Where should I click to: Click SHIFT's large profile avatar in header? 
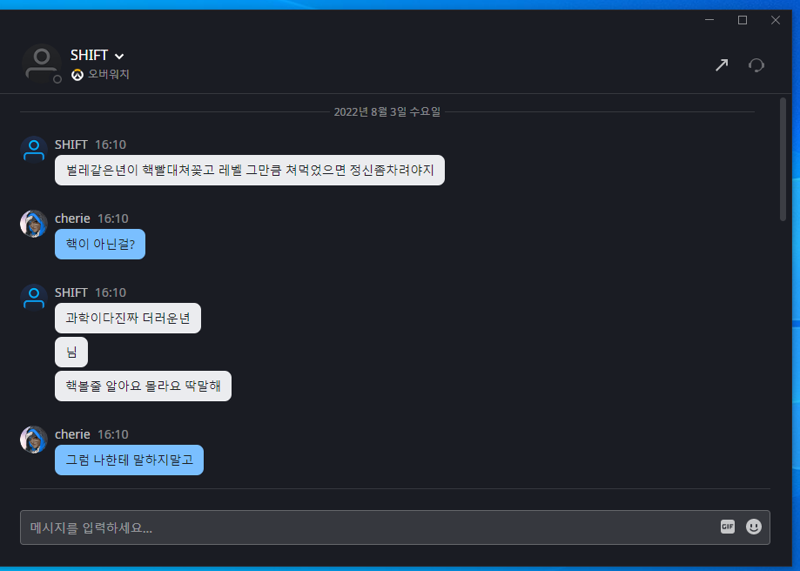[x=41, y=64]
